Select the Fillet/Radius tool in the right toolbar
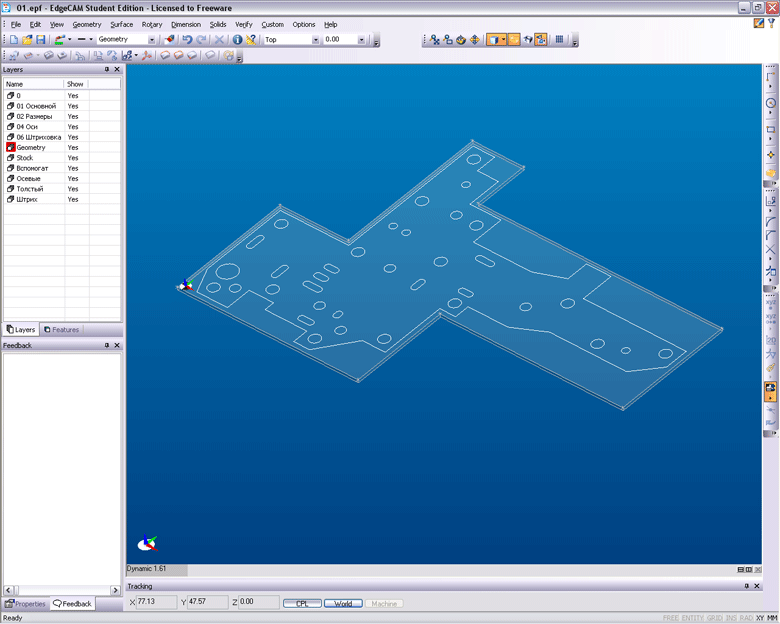The height and width of the screenshot is (624, 780). (771, 222)
